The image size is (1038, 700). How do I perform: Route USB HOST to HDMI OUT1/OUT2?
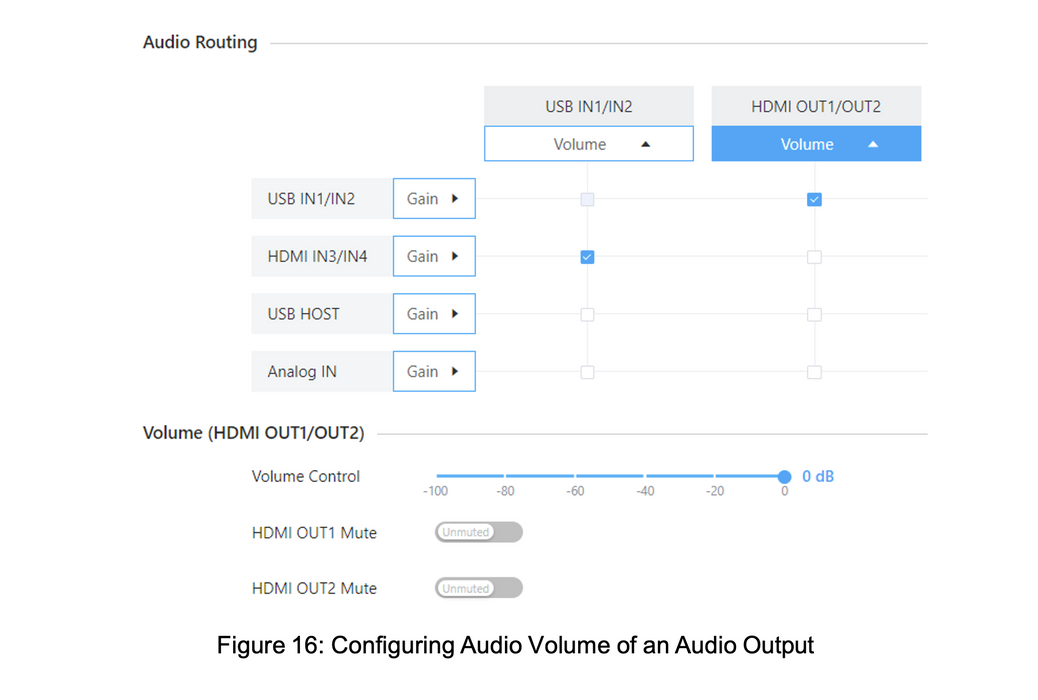tap(815, 315)
